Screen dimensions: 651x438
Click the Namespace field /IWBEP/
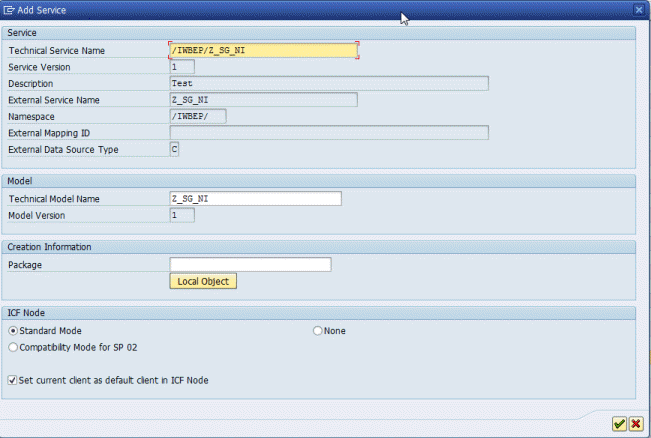pyautogui.click(x=198, y=116)
